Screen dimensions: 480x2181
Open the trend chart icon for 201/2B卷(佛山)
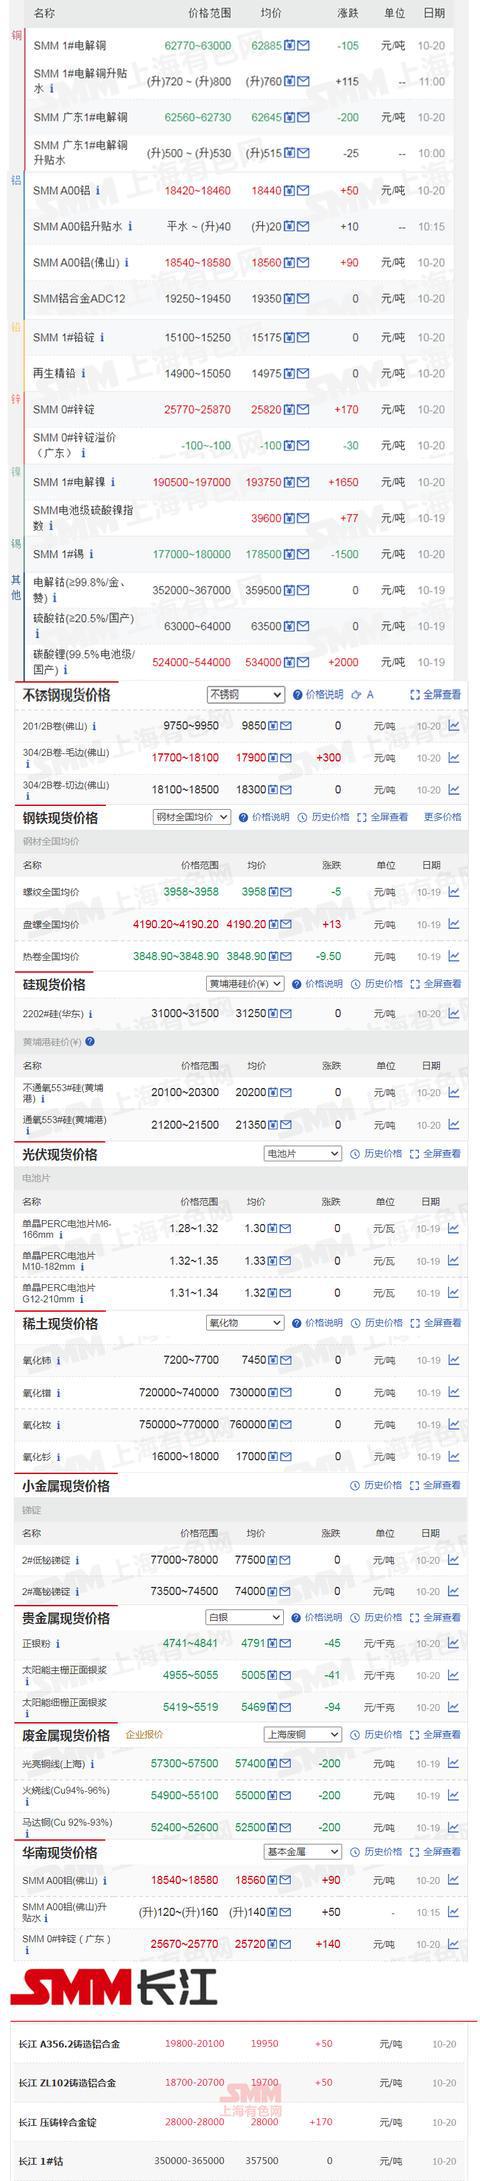tap(453, 726)
